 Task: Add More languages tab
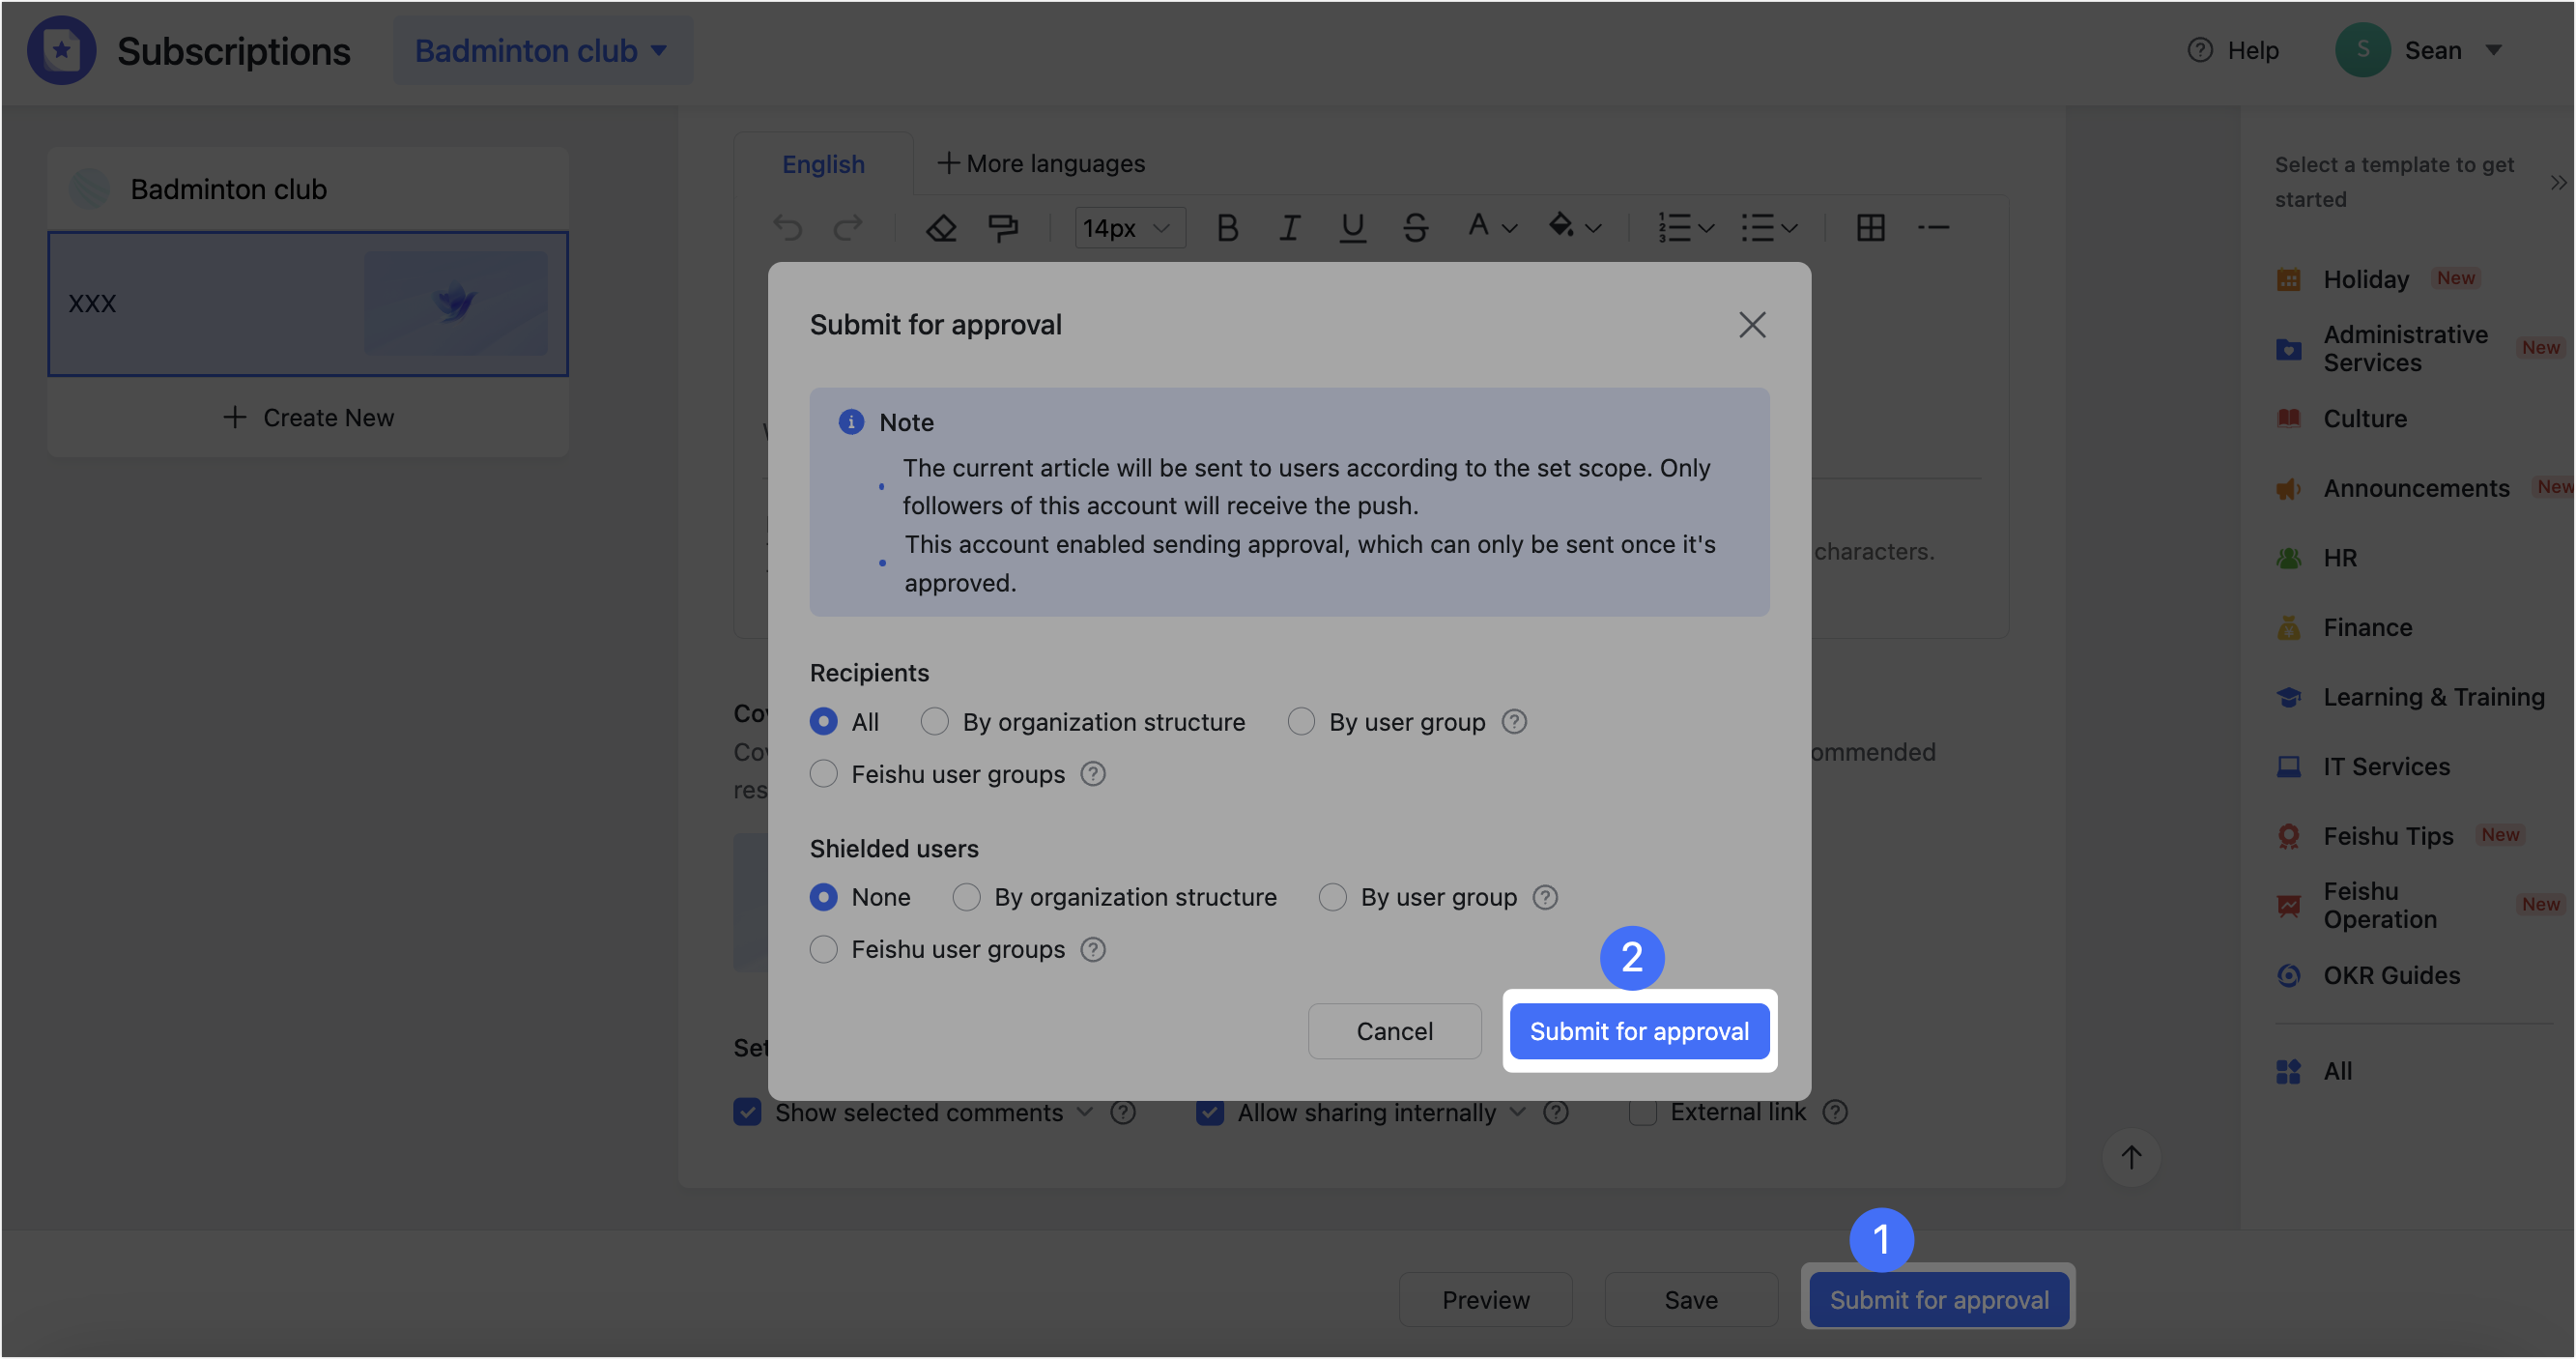[1040, 163]
